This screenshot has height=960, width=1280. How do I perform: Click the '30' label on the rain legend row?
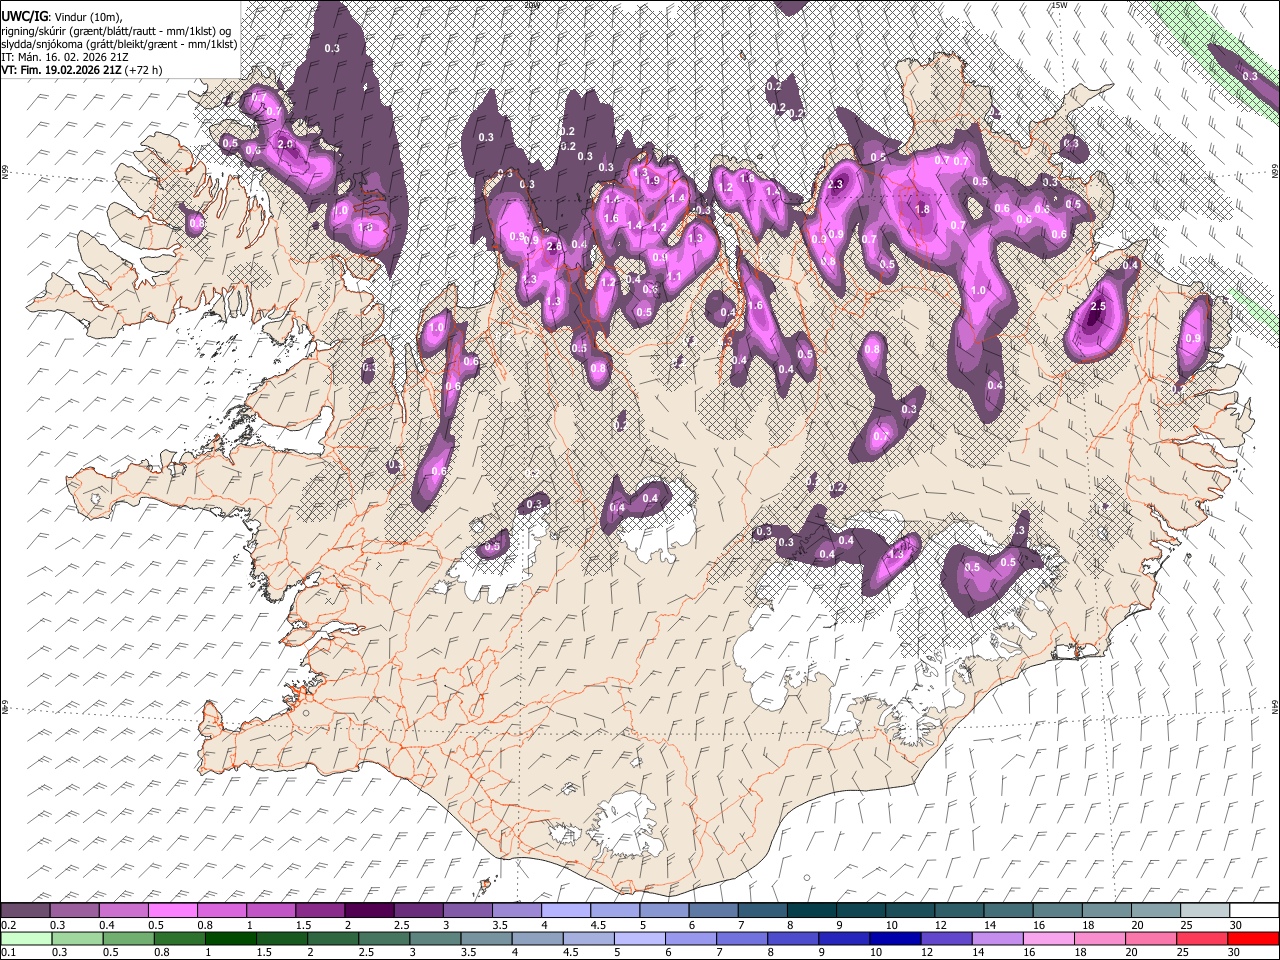[1234, 953]
